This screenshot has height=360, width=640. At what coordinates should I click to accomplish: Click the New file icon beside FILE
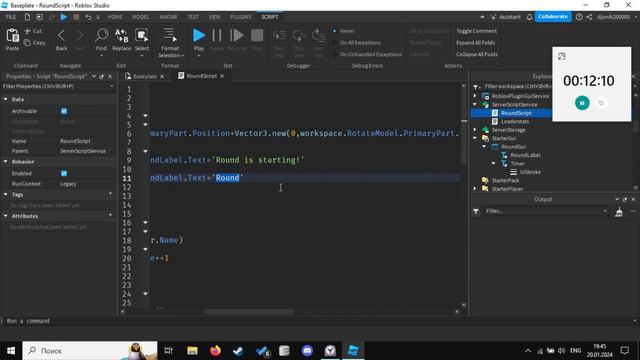pos(27,17)
